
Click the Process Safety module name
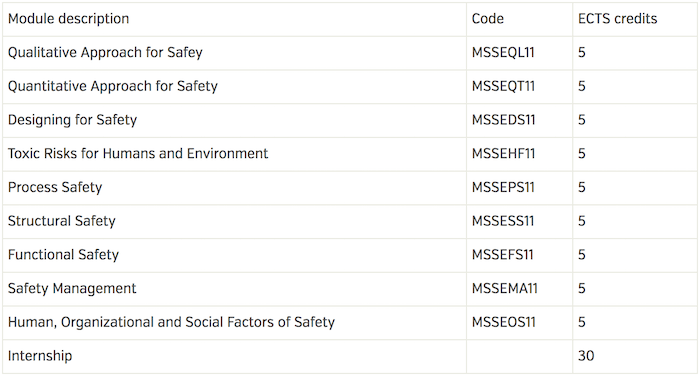click(x=55, y=188)
